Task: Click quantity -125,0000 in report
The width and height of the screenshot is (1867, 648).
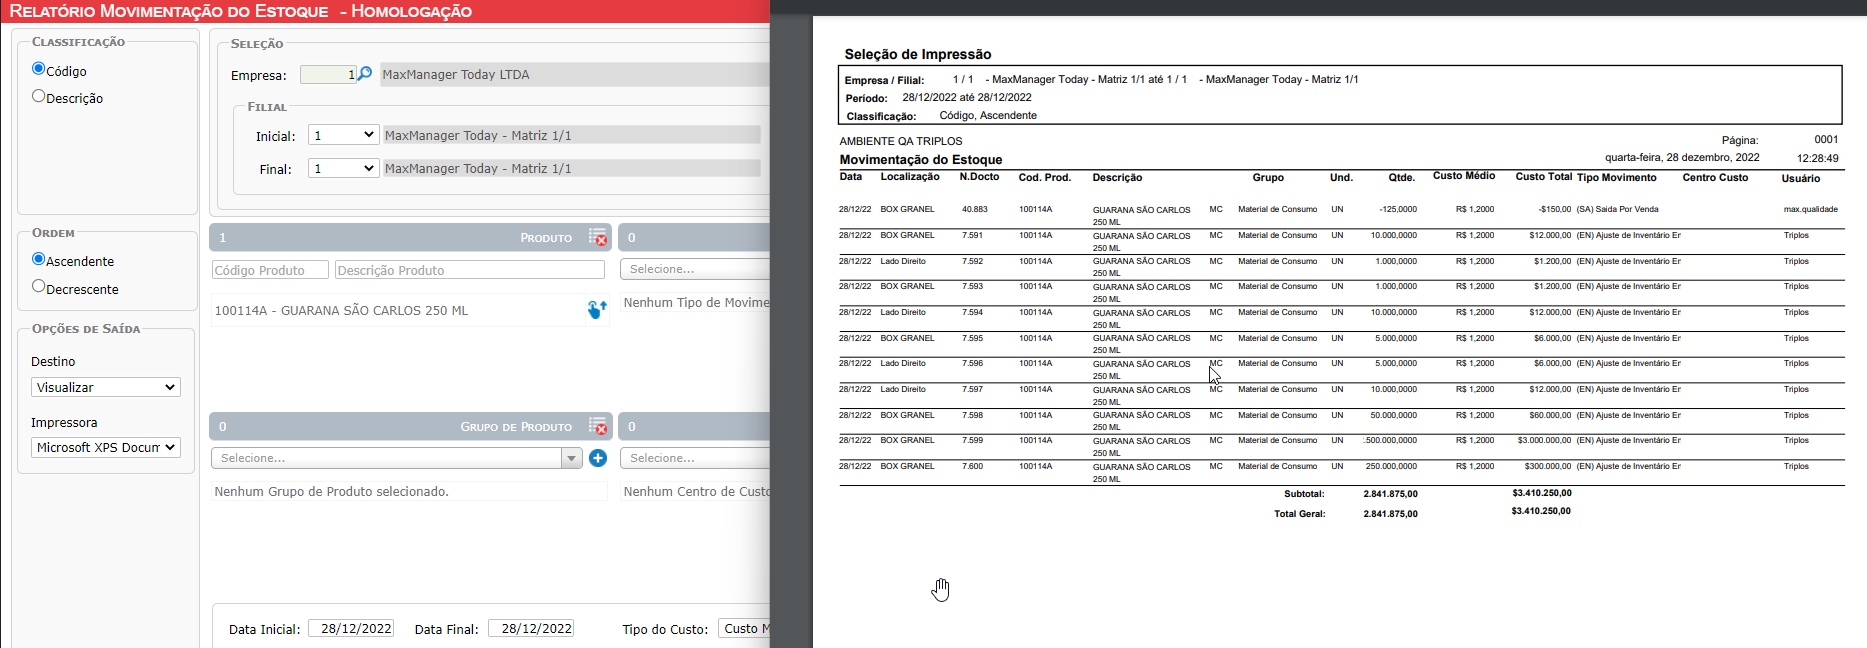Action: pos(1398,210)
